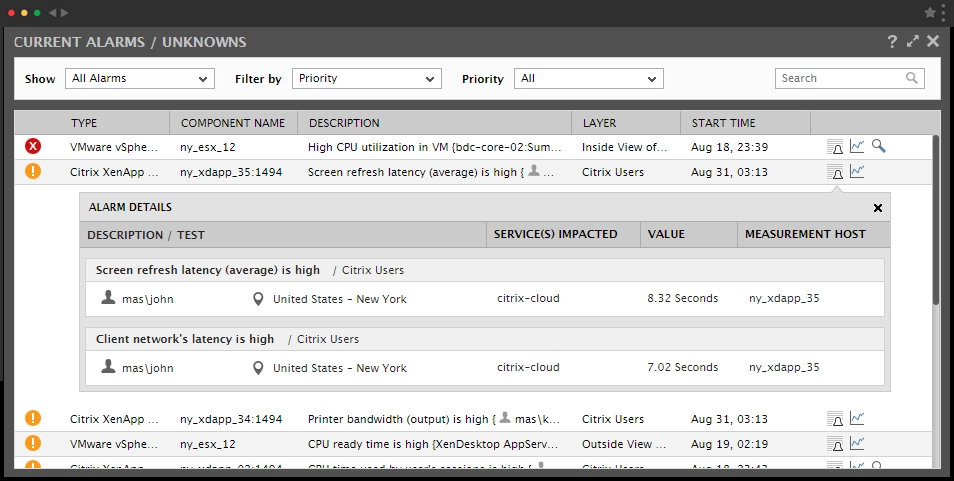Click the back navigation arrow
Screen dimensions: 954x481
click(52, 13)
